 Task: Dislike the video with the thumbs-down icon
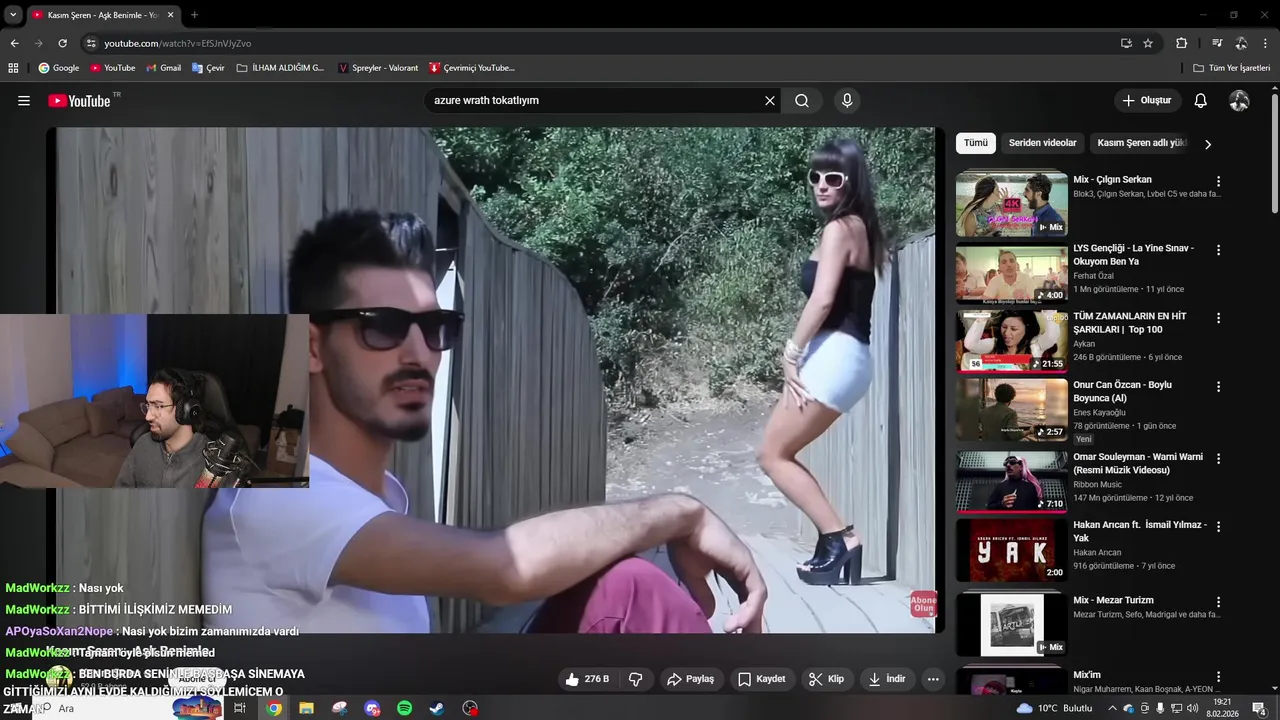[635, 679]
